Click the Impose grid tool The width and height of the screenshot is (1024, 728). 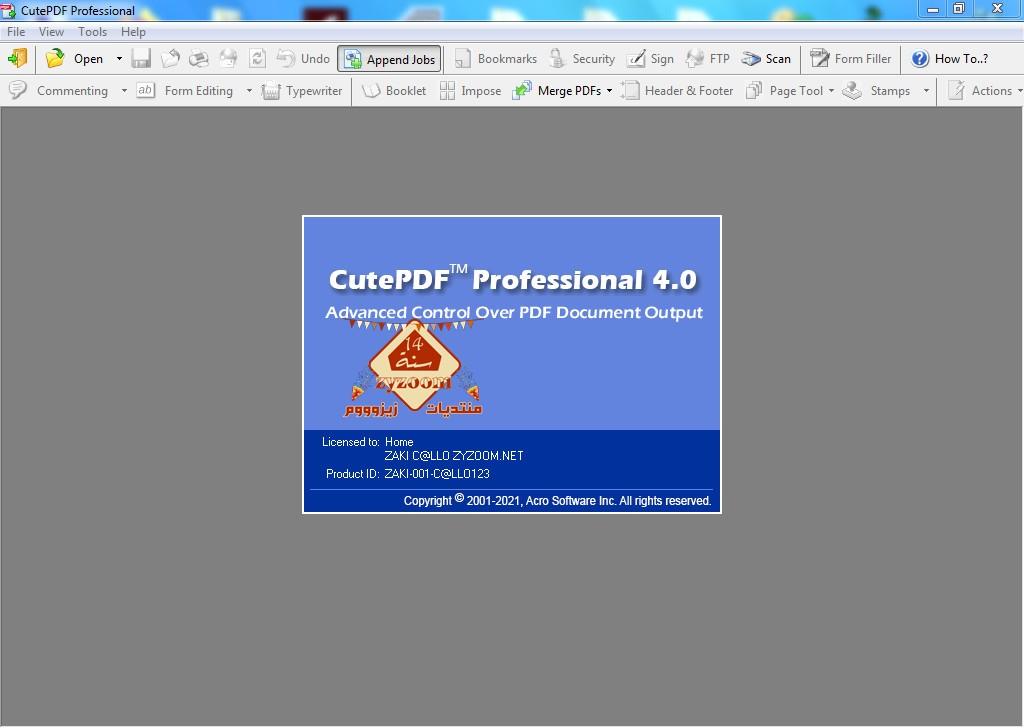click(x=470, y=91)
